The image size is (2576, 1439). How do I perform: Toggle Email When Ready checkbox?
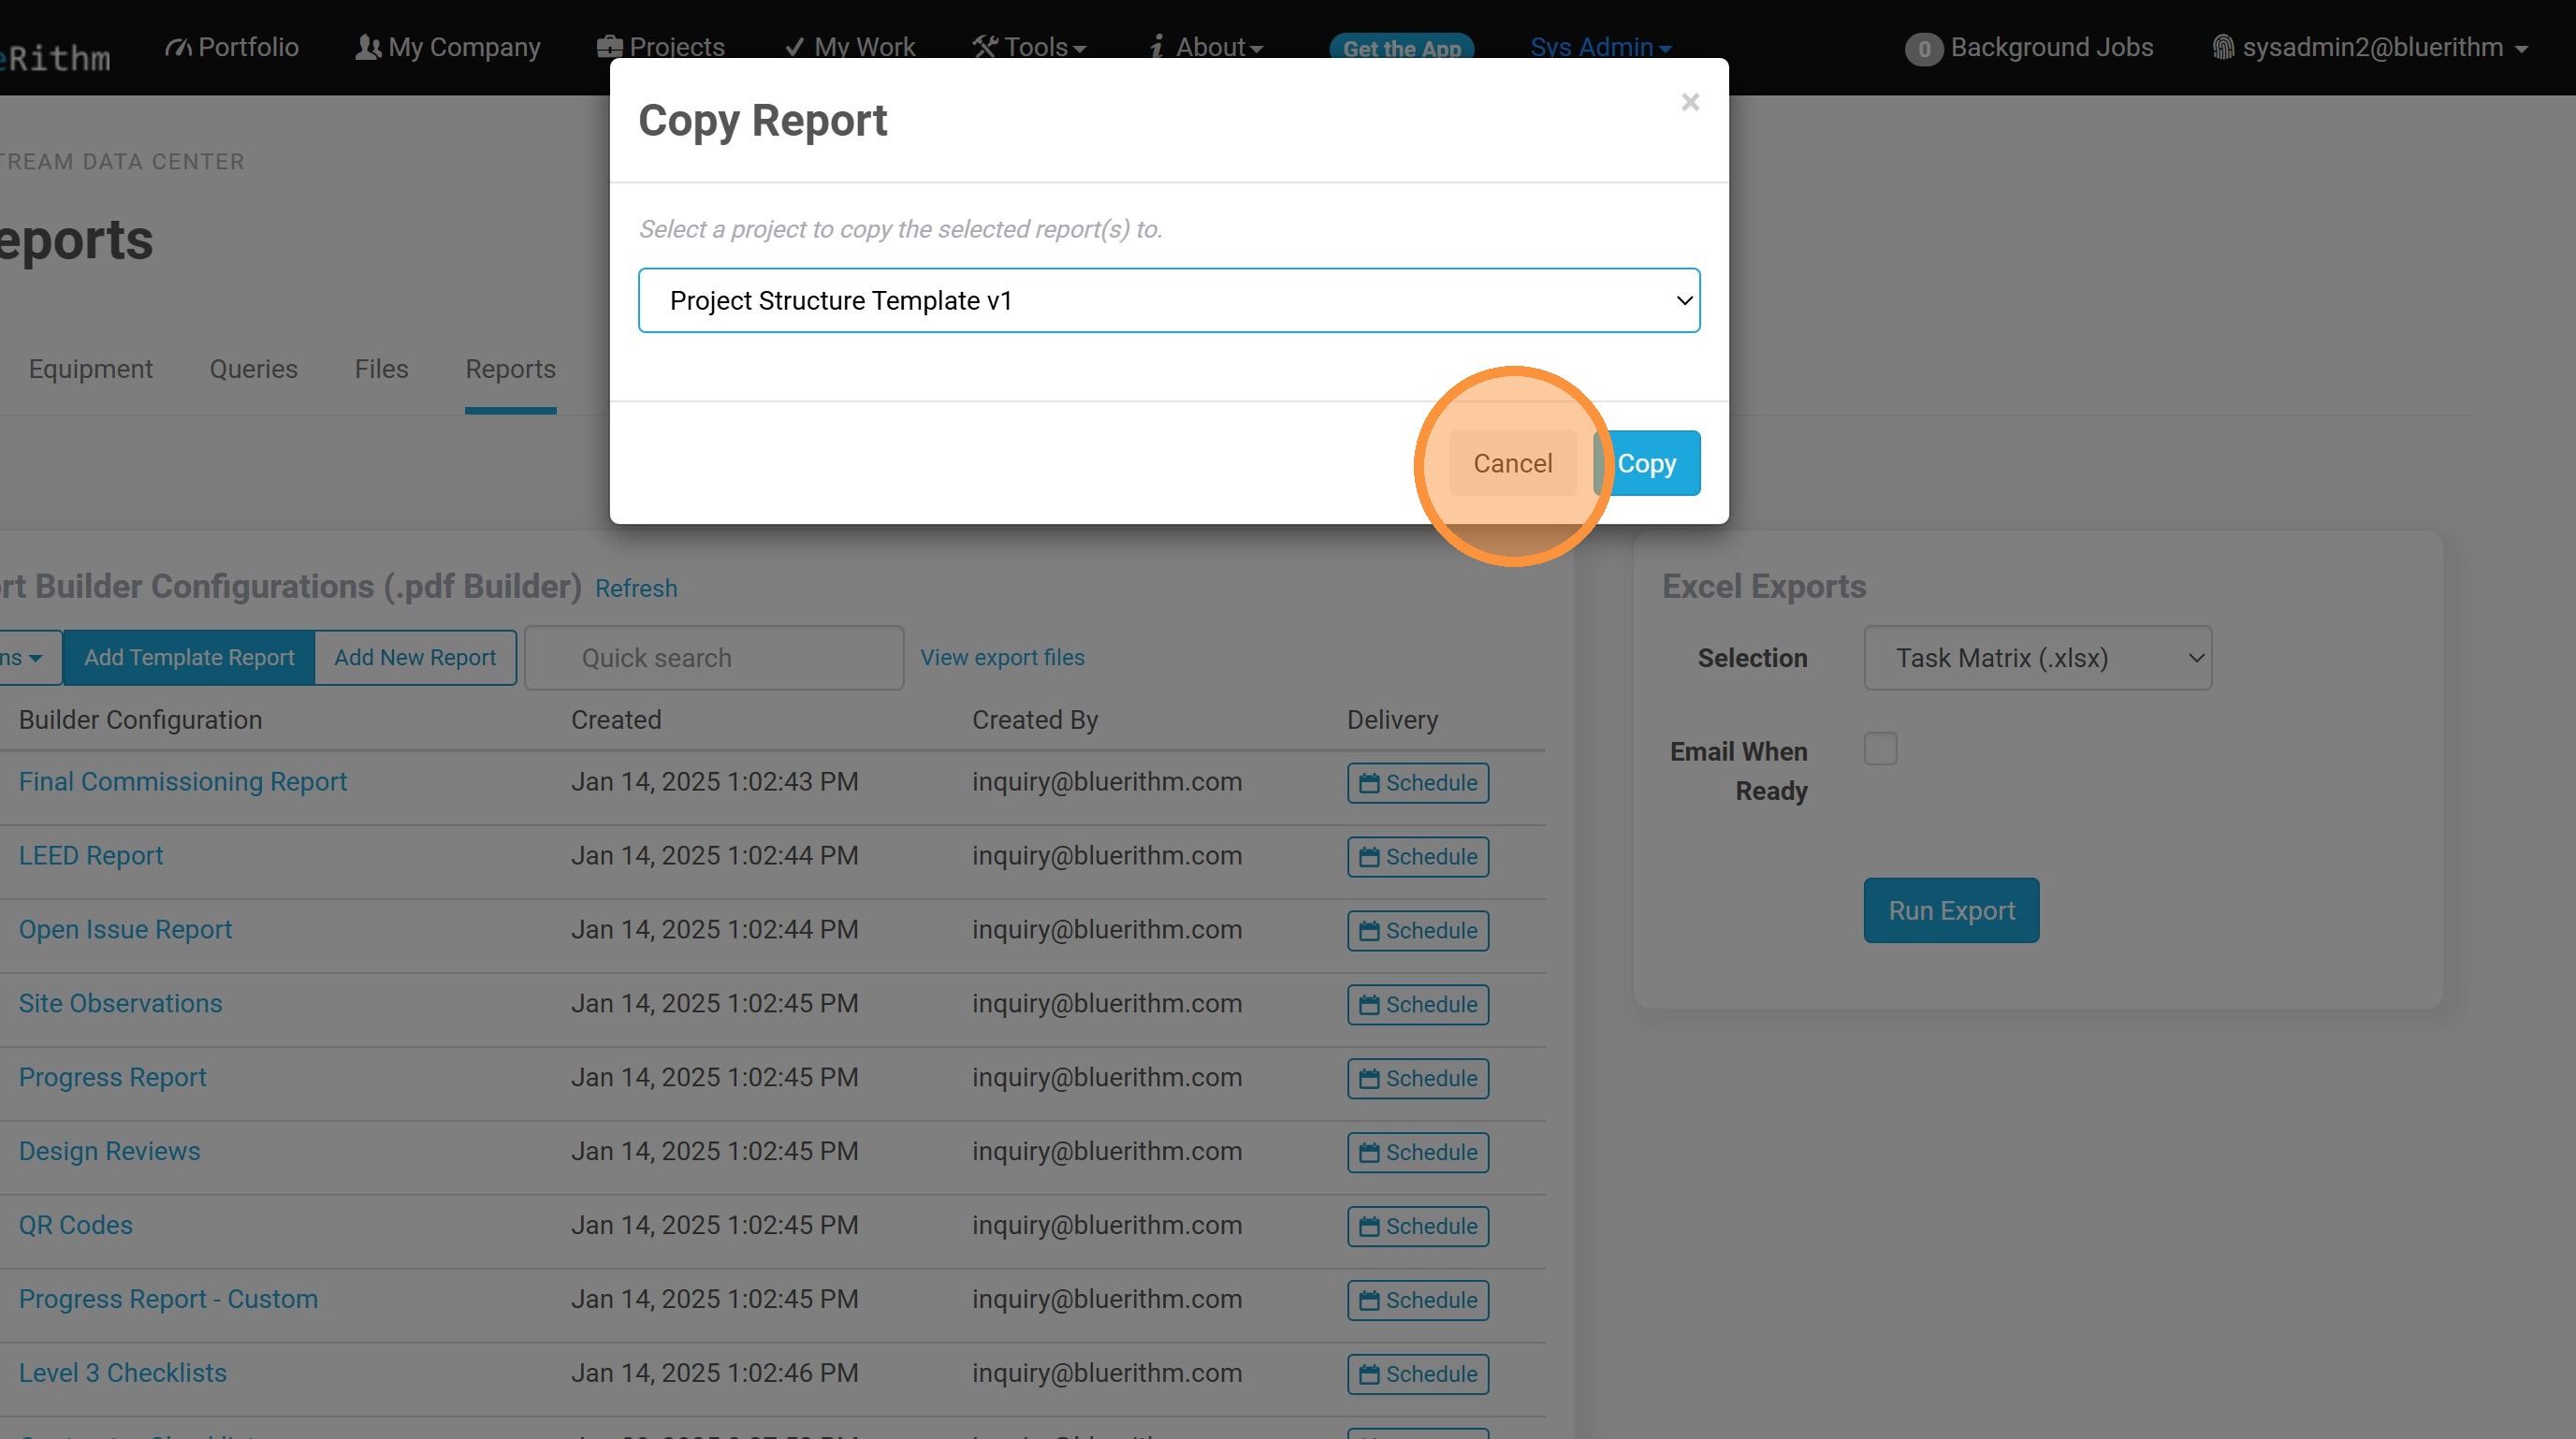(x=1880, y=749)
